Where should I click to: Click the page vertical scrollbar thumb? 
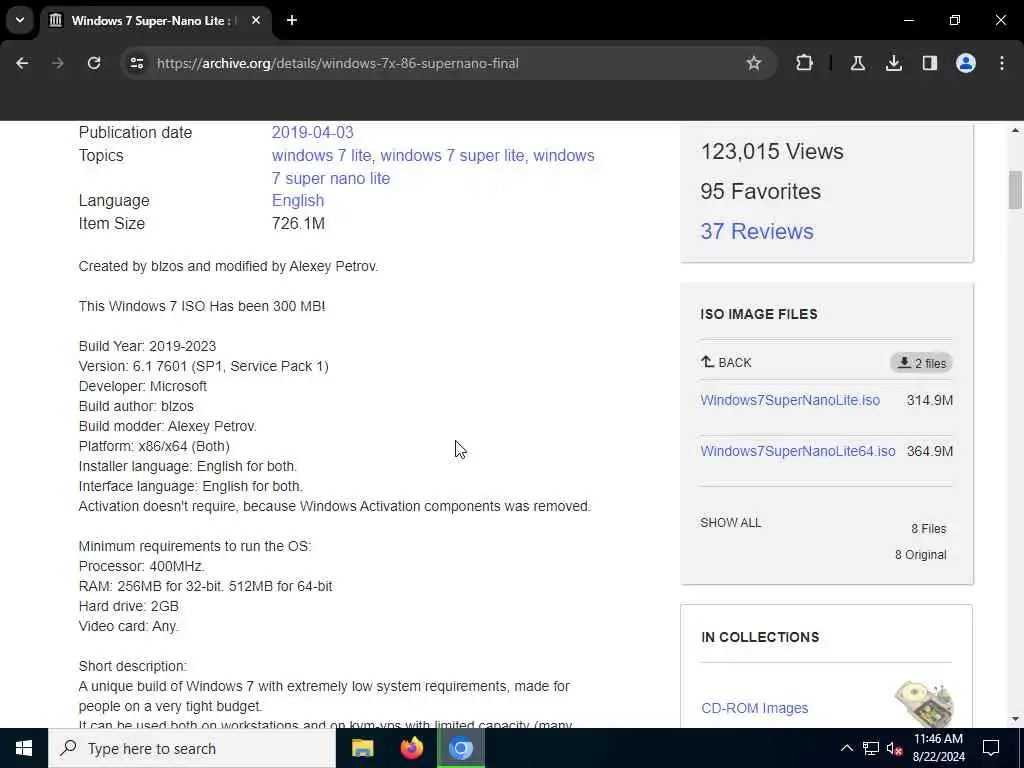(1015, 190)
